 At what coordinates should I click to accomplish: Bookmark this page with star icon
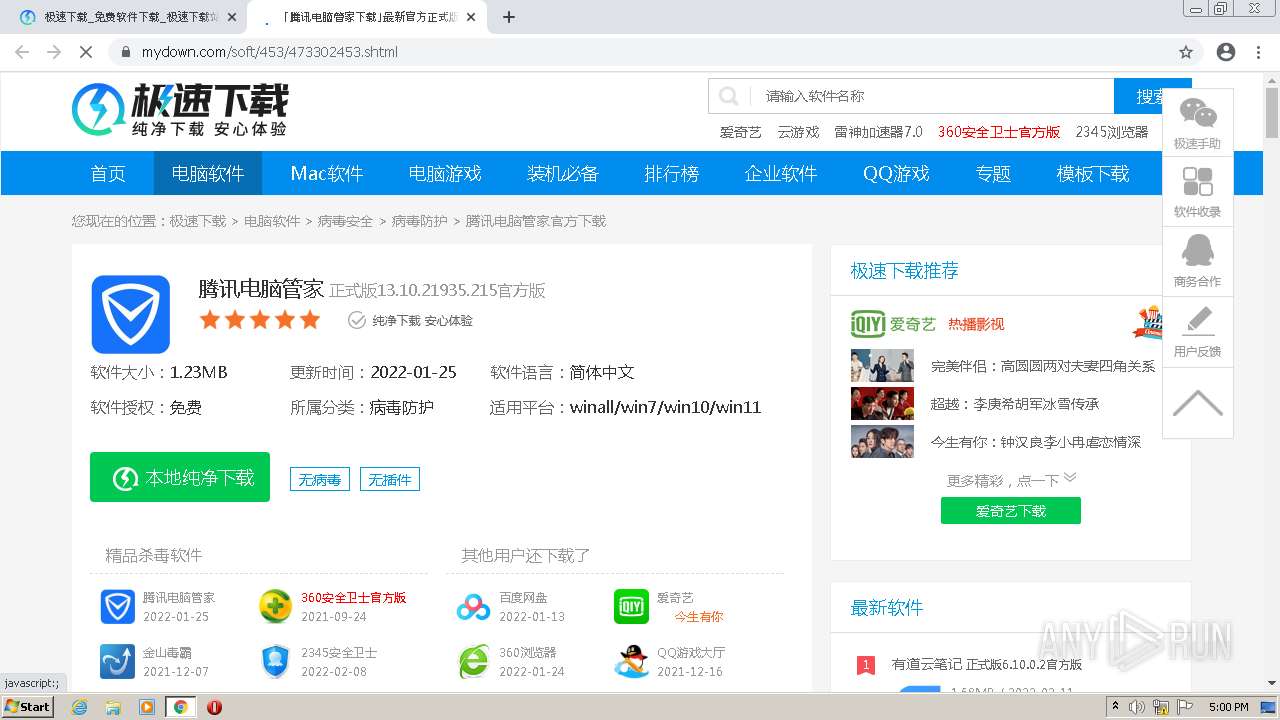point(1186,52)
